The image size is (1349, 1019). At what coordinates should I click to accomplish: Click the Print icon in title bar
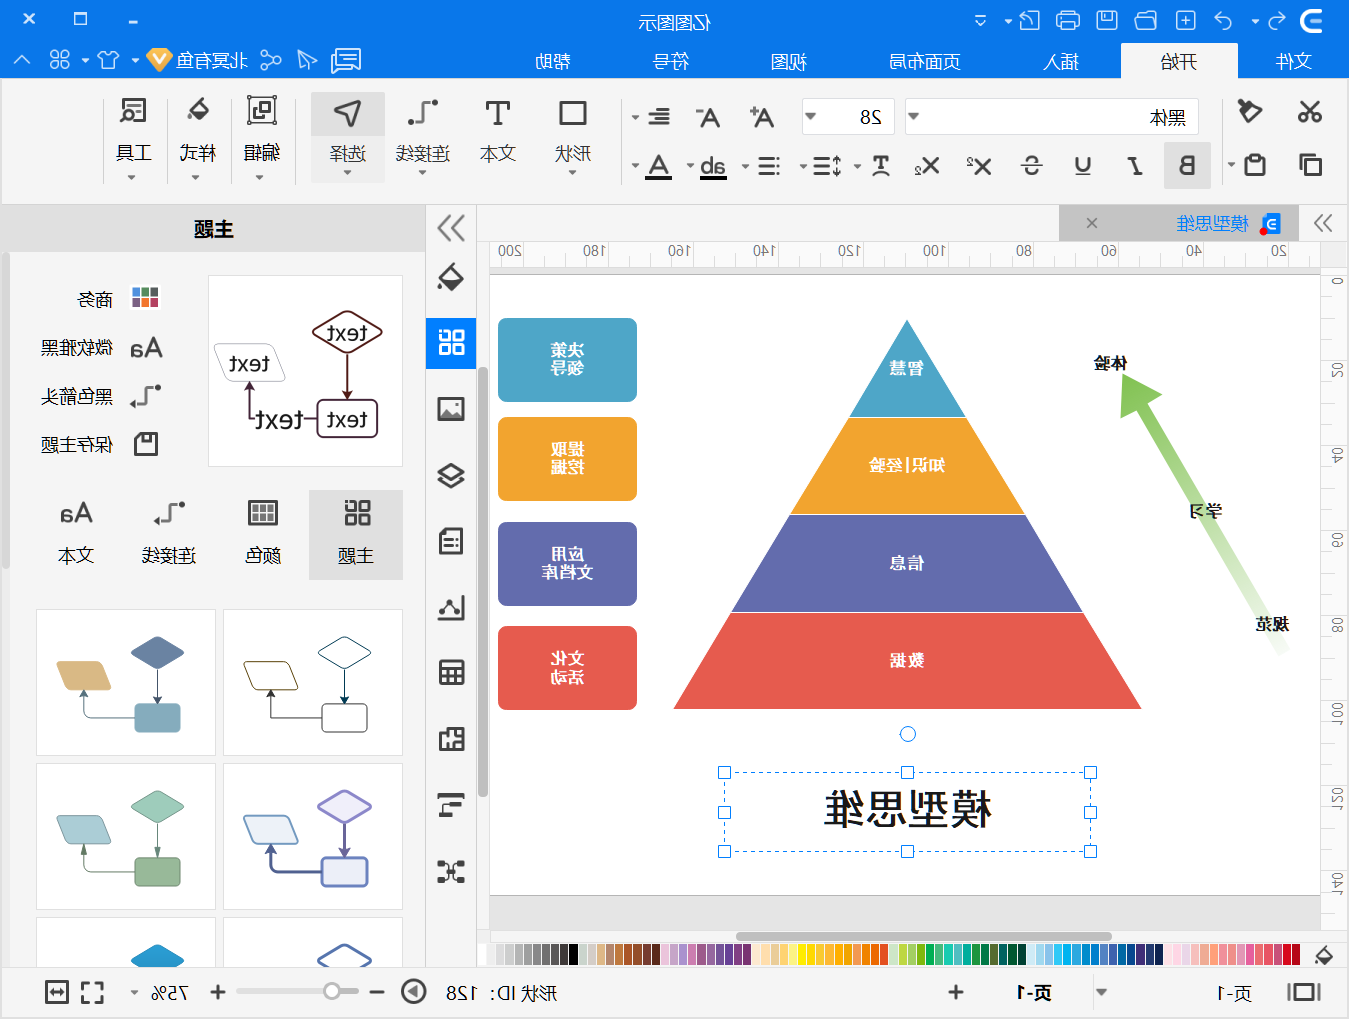pos(1067,20)
